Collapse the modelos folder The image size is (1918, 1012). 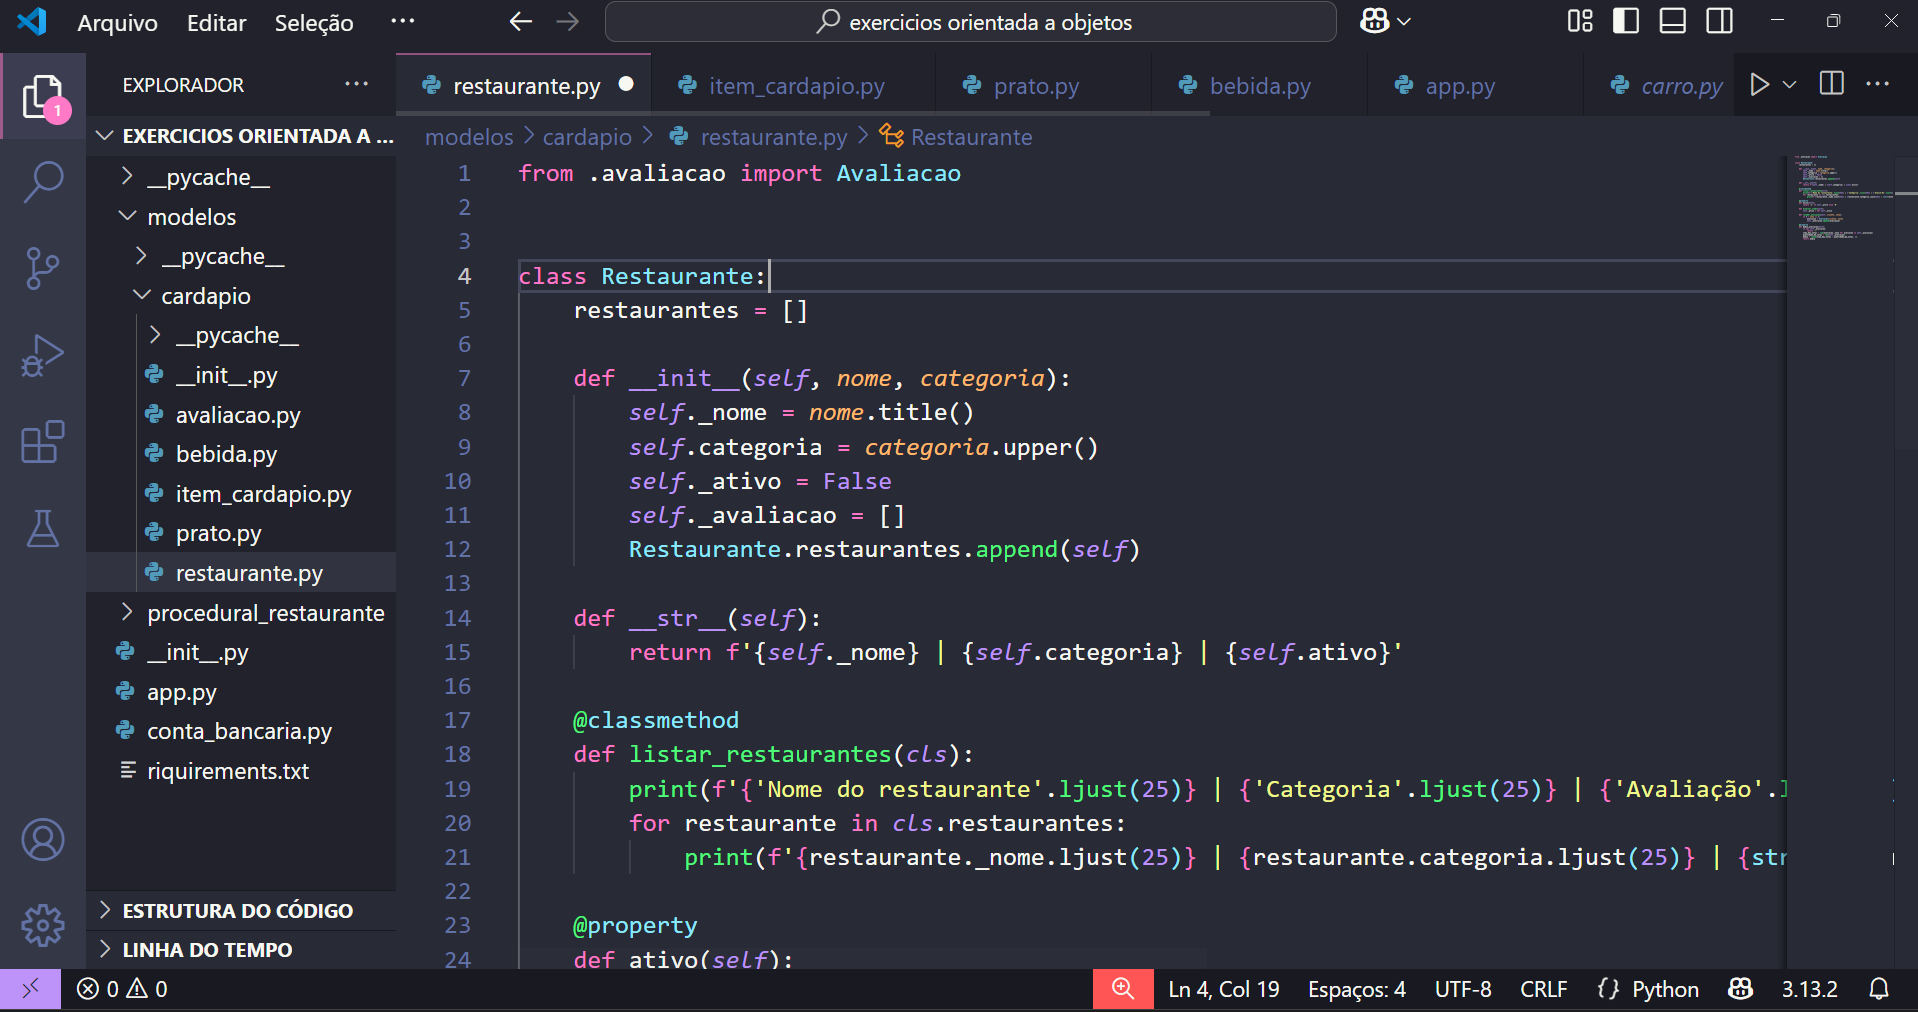point(241,216)
